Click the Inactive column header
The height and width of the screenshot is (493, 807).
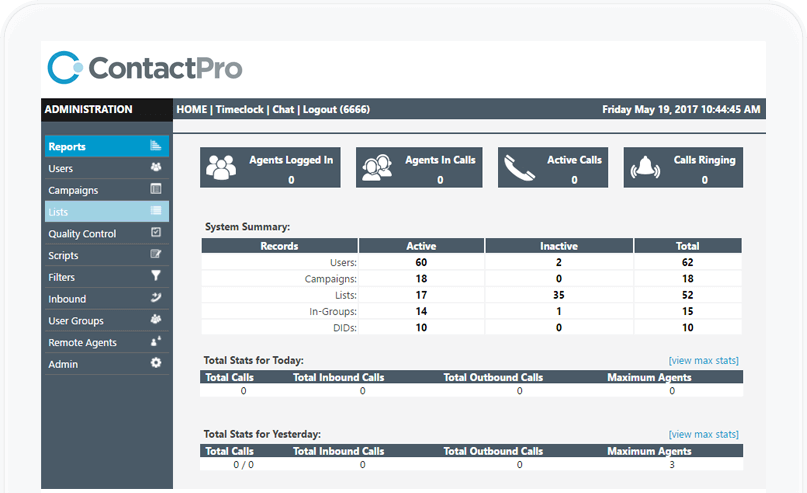pos(559,245)
